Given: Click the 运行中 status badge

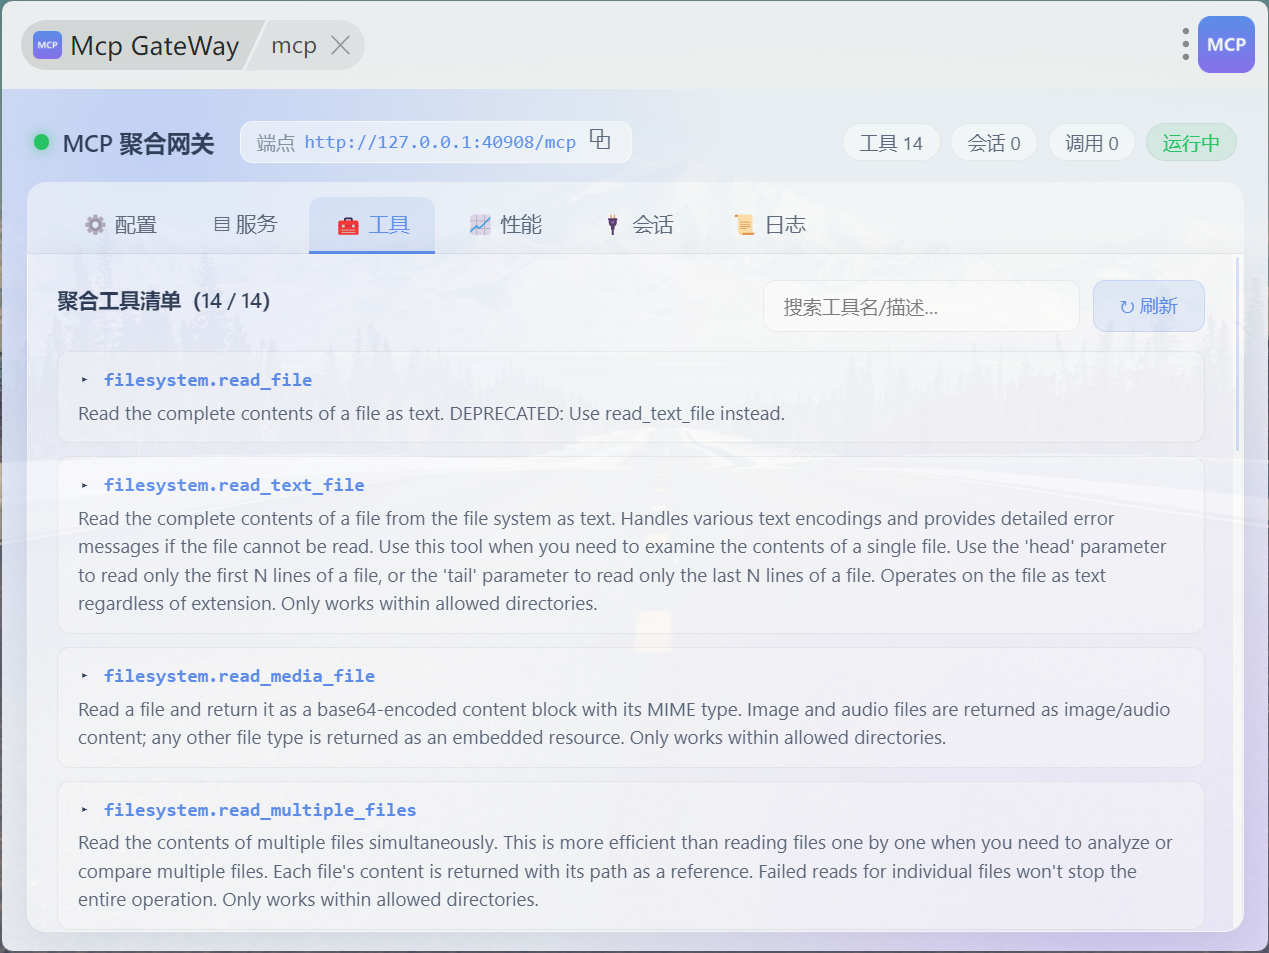Looking at the screenshot, I should click(1191, 143).
